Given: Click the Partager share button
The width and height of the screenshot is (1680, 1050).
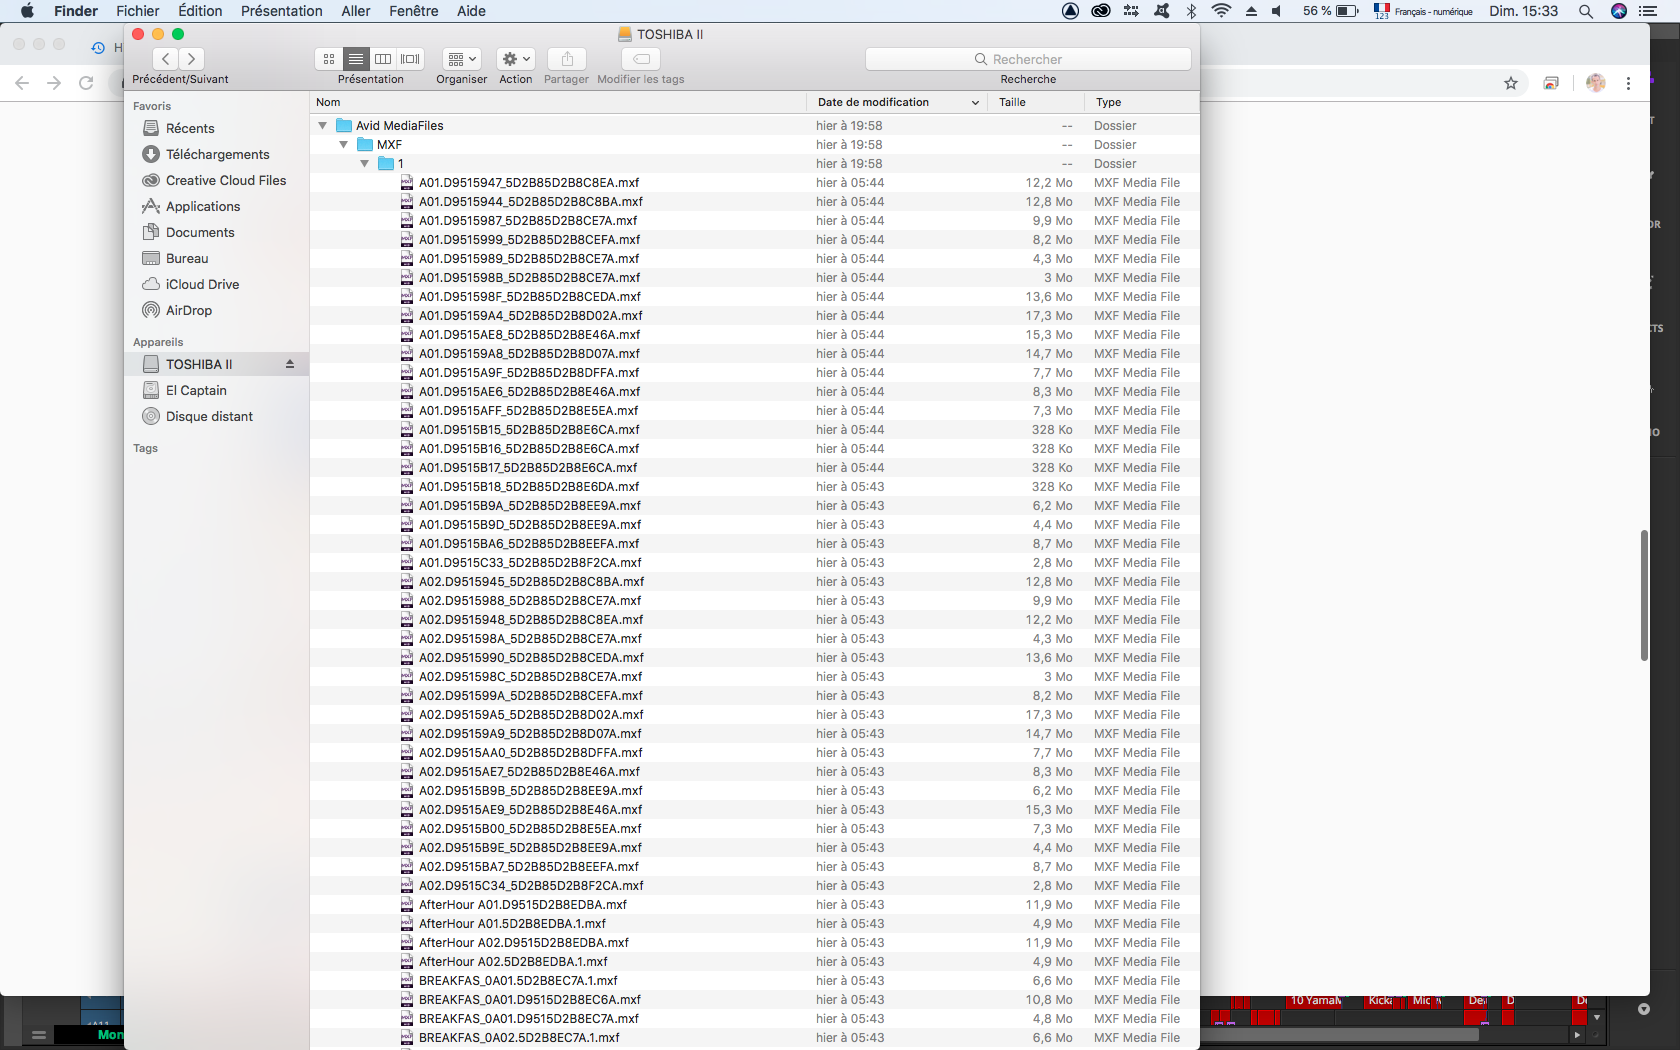Looking at the screenshot, I should (x=567, y=59).
